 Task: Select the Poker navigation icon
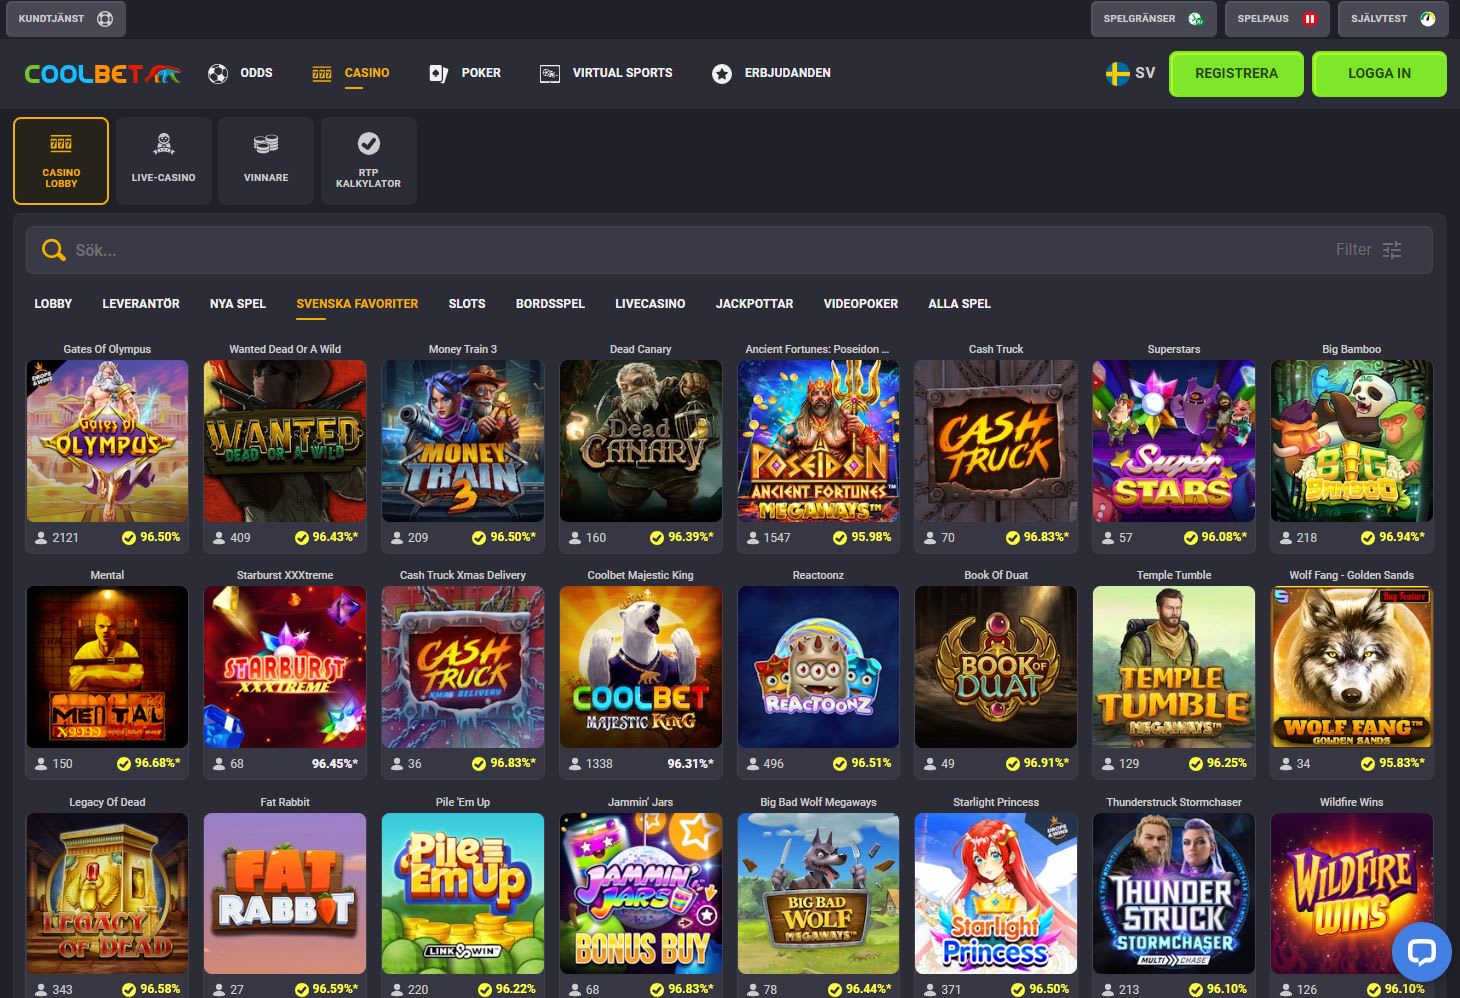pyautogui.click(x=437, y=73)
